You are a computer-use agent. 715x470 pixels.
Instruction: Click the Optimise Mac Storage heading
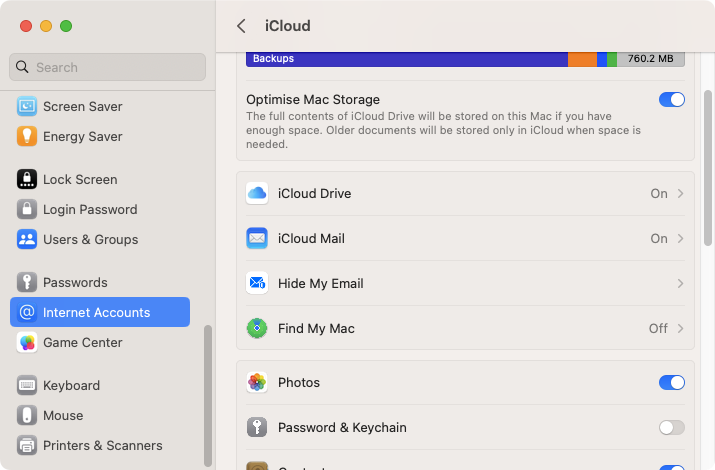tap(313, 99)
